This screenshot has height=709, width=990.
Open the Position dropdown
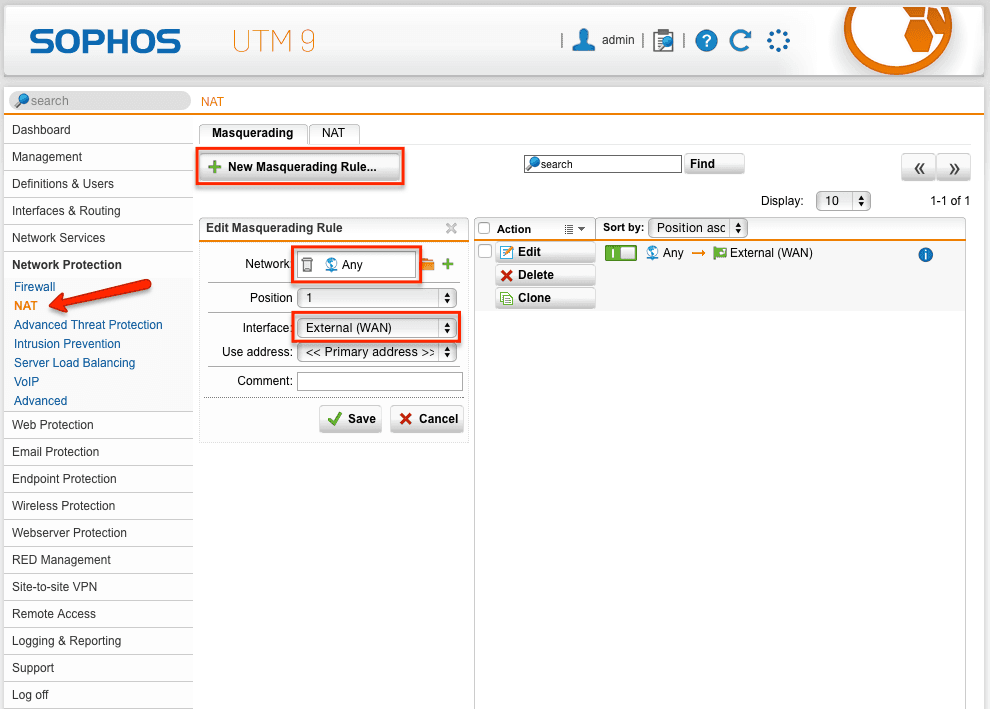click(x=377, y=298)
